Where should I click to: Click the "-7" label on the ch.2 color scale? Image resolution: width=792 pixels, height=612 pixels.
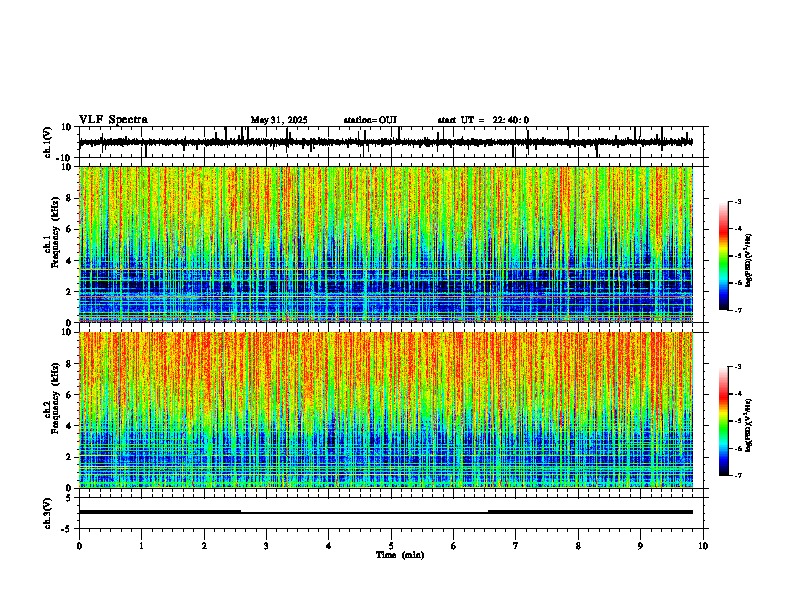(737, 476)
